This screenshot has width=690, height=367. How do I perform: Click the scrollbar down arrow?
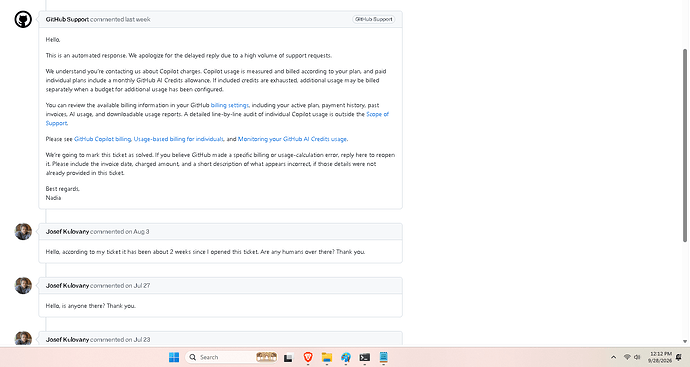pyautogui.click(x=685, y=341)
